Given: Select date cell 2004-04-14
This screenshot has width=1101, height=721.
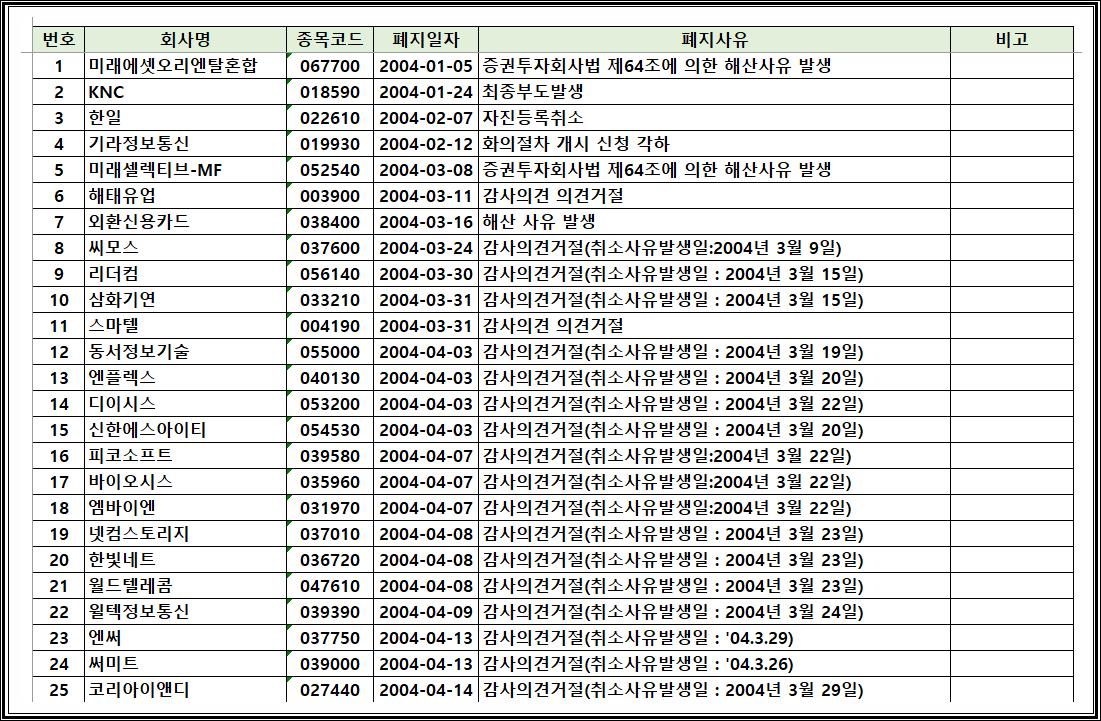Looking at the screenshot, I should (x=426, y=689).
